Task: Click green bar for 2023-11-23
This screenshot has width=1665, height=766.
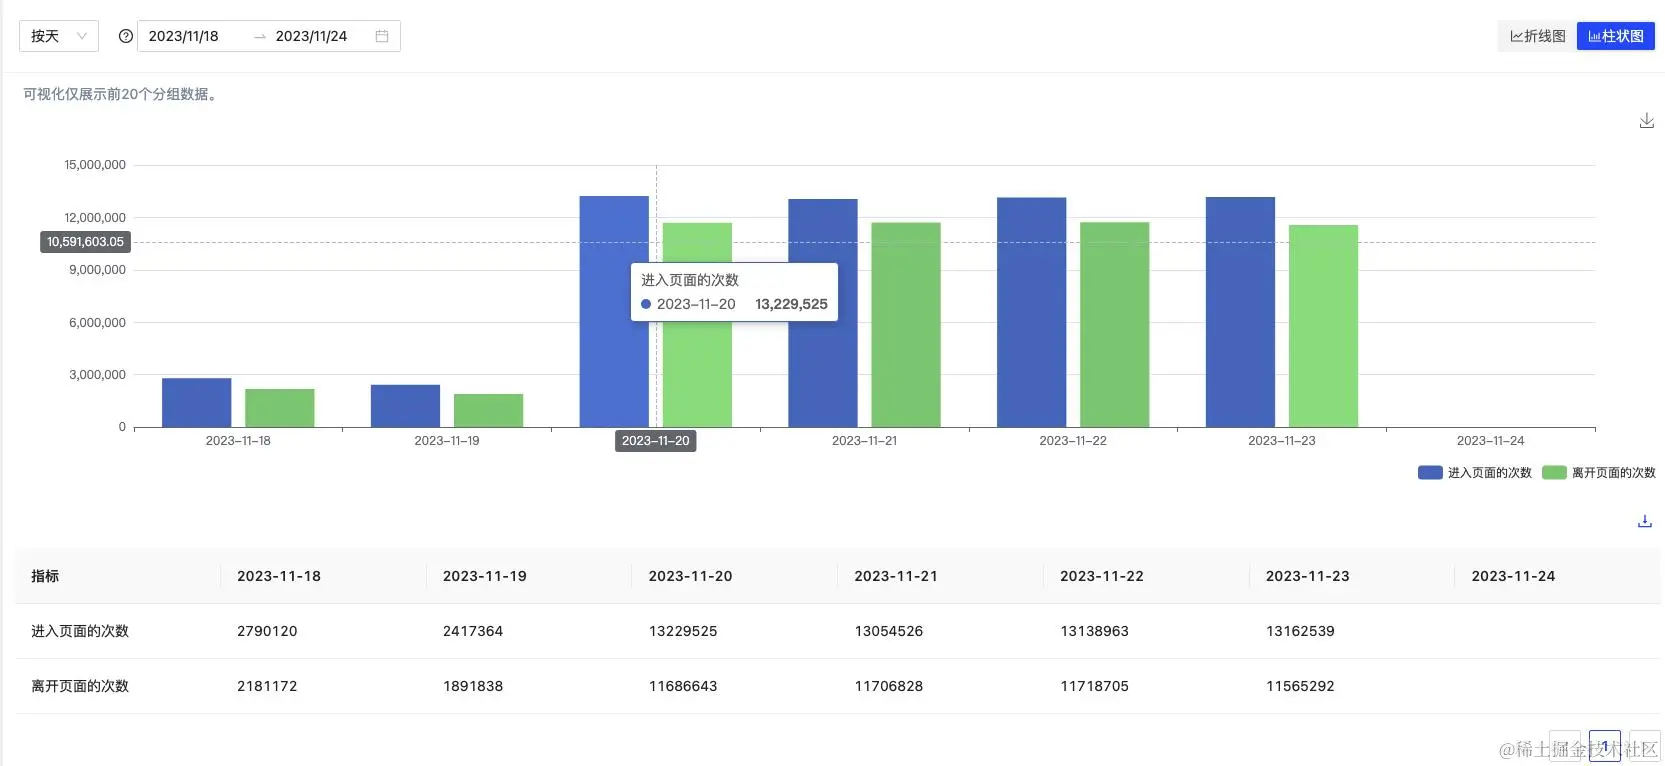Action: [1324, 326]
